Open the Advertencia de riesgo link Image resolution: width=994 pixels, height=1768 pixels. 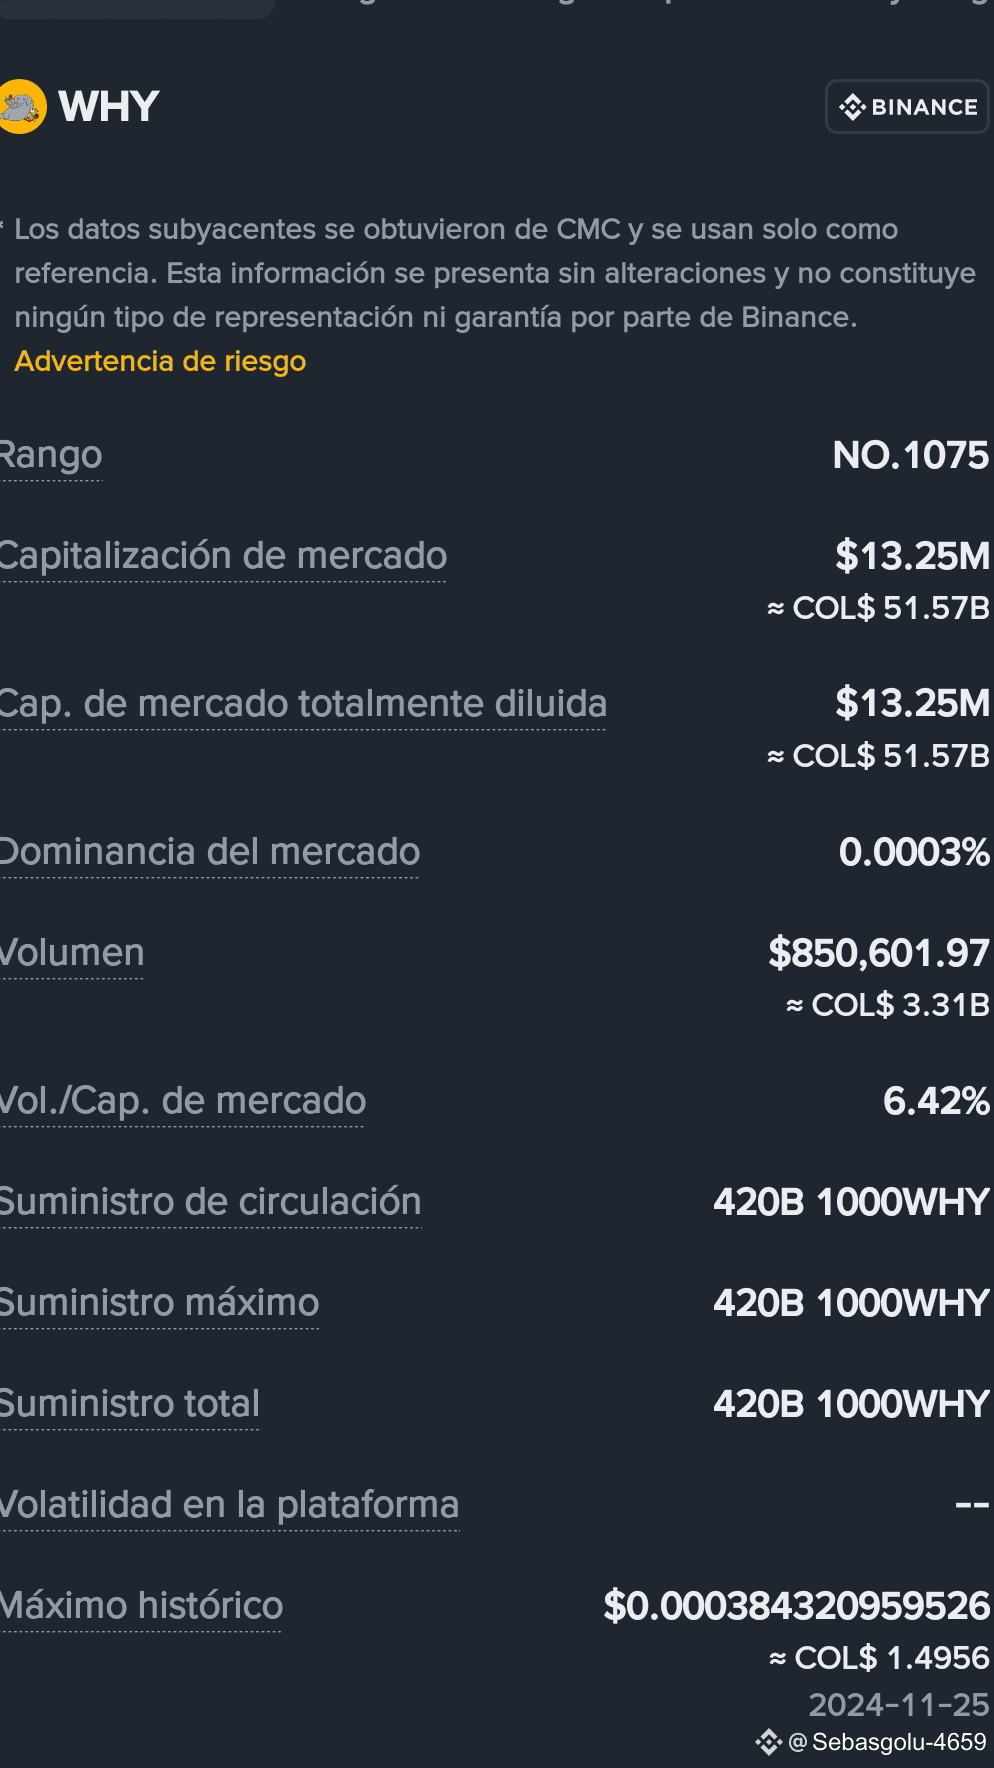click(160, 361)
